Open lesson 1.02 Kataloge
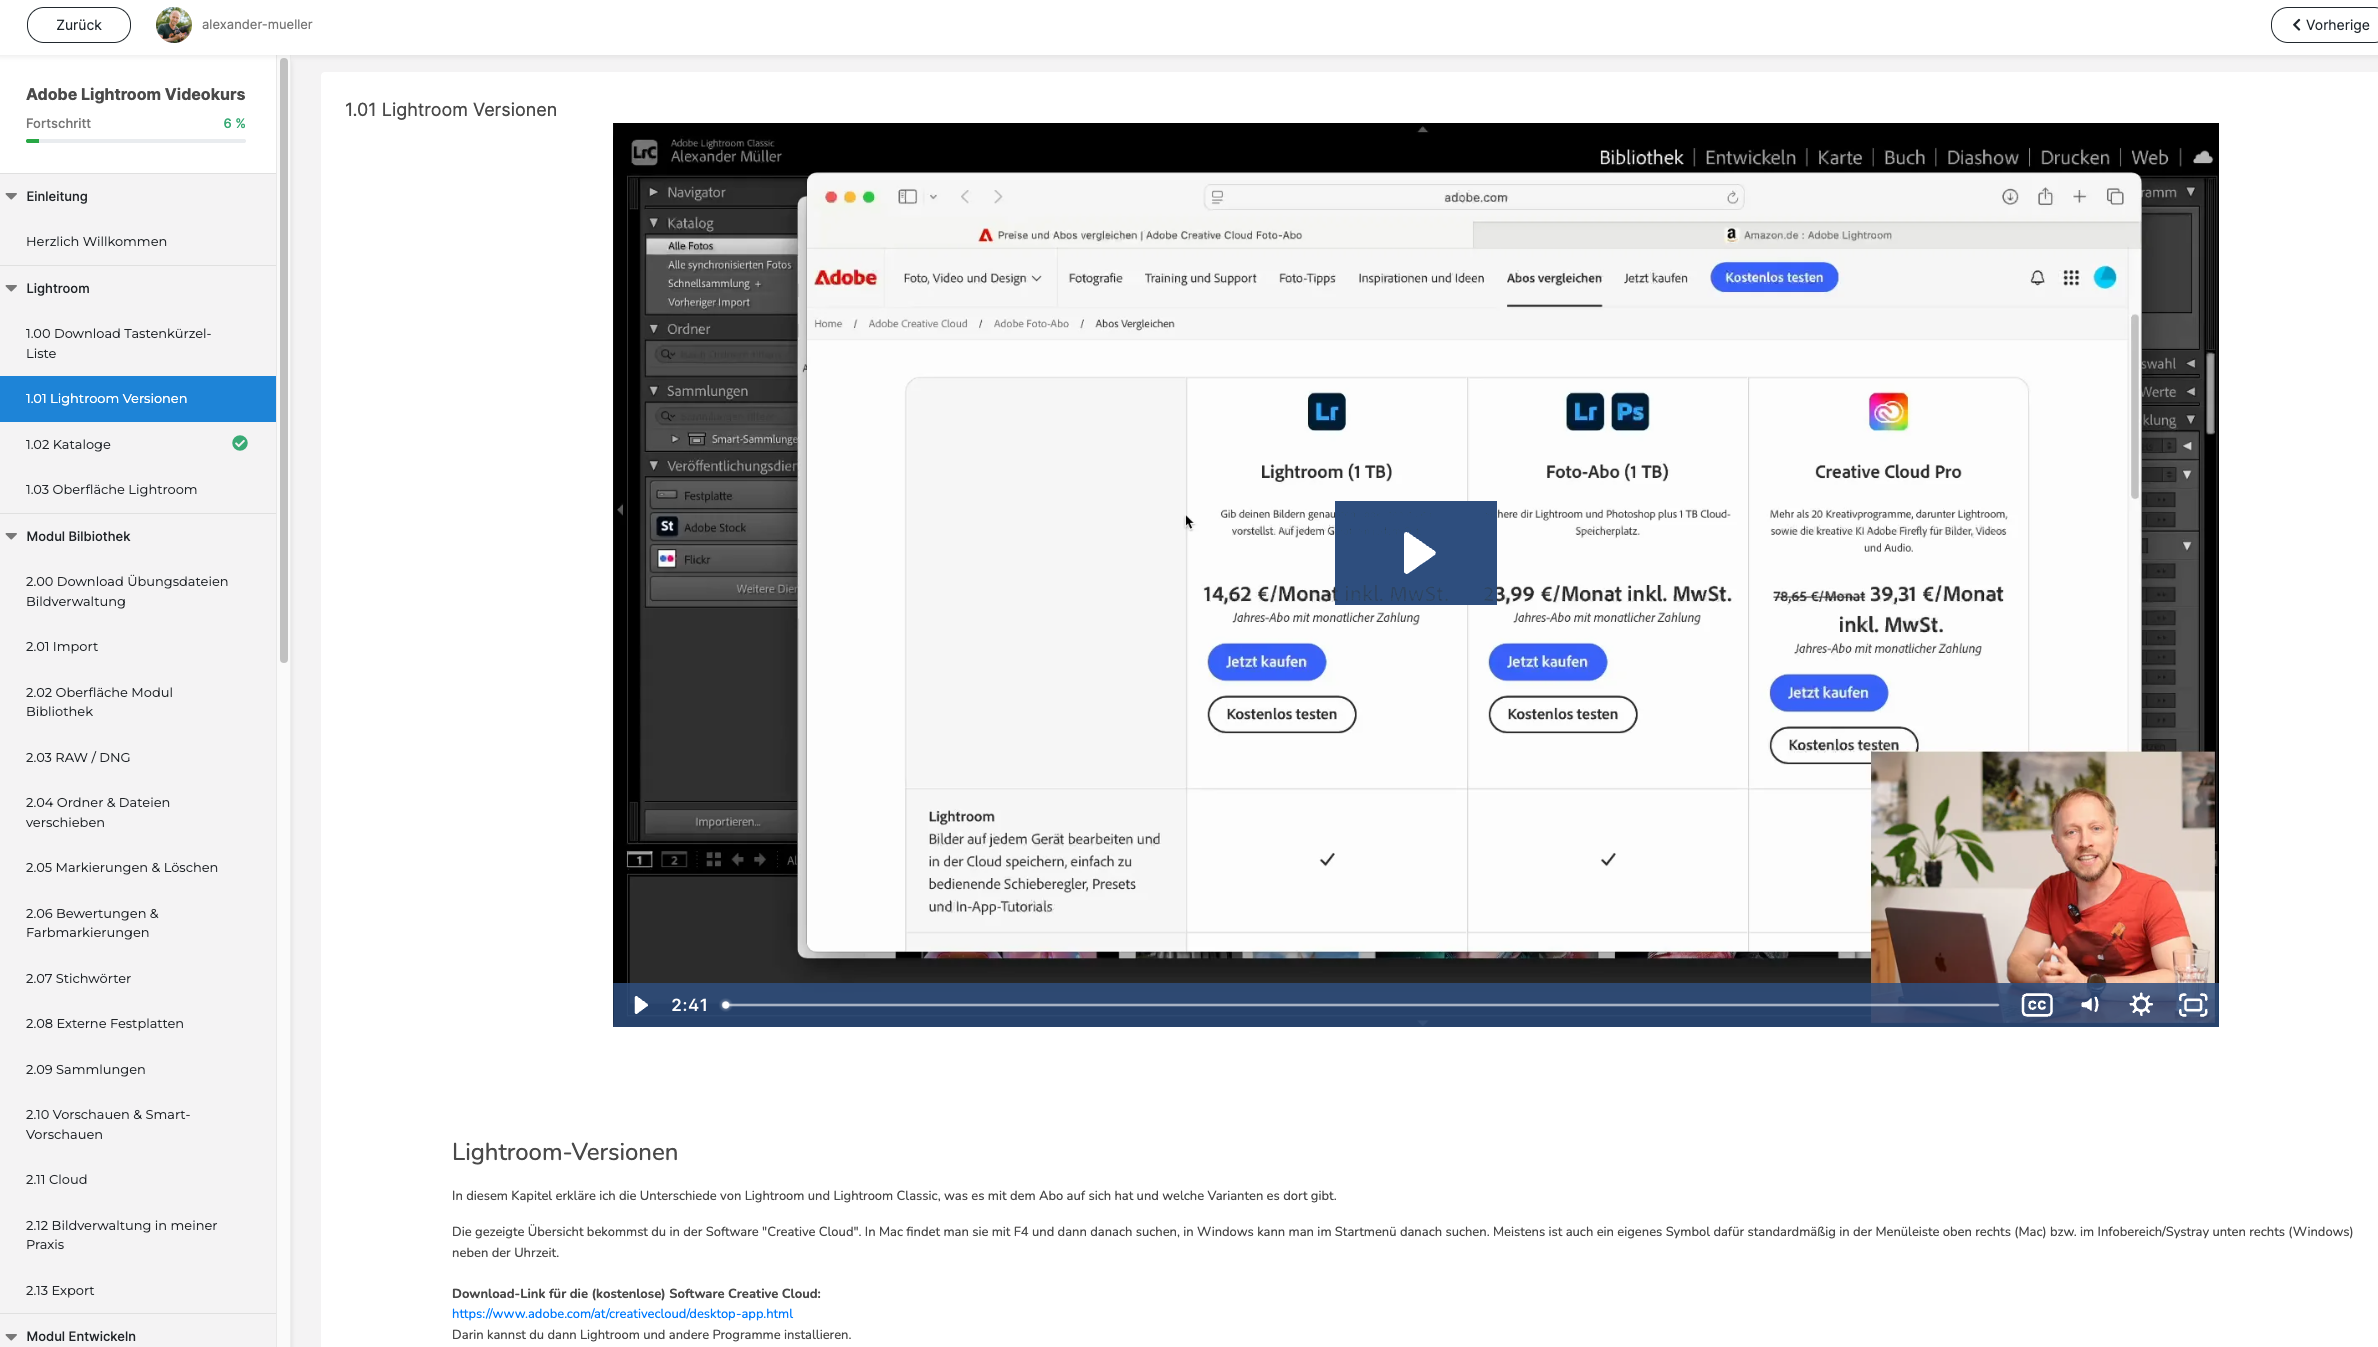This screenshot has width=2378, height=1347. [68, 444]
